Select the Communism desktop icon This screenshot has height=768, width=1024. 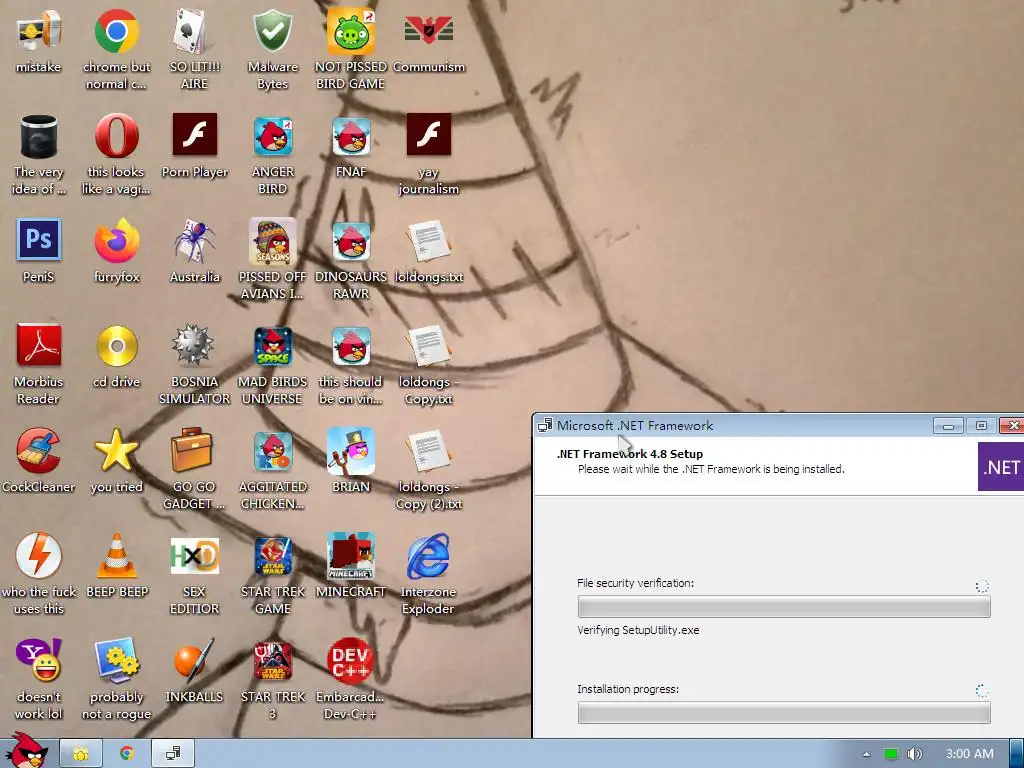tap(428, 31)
